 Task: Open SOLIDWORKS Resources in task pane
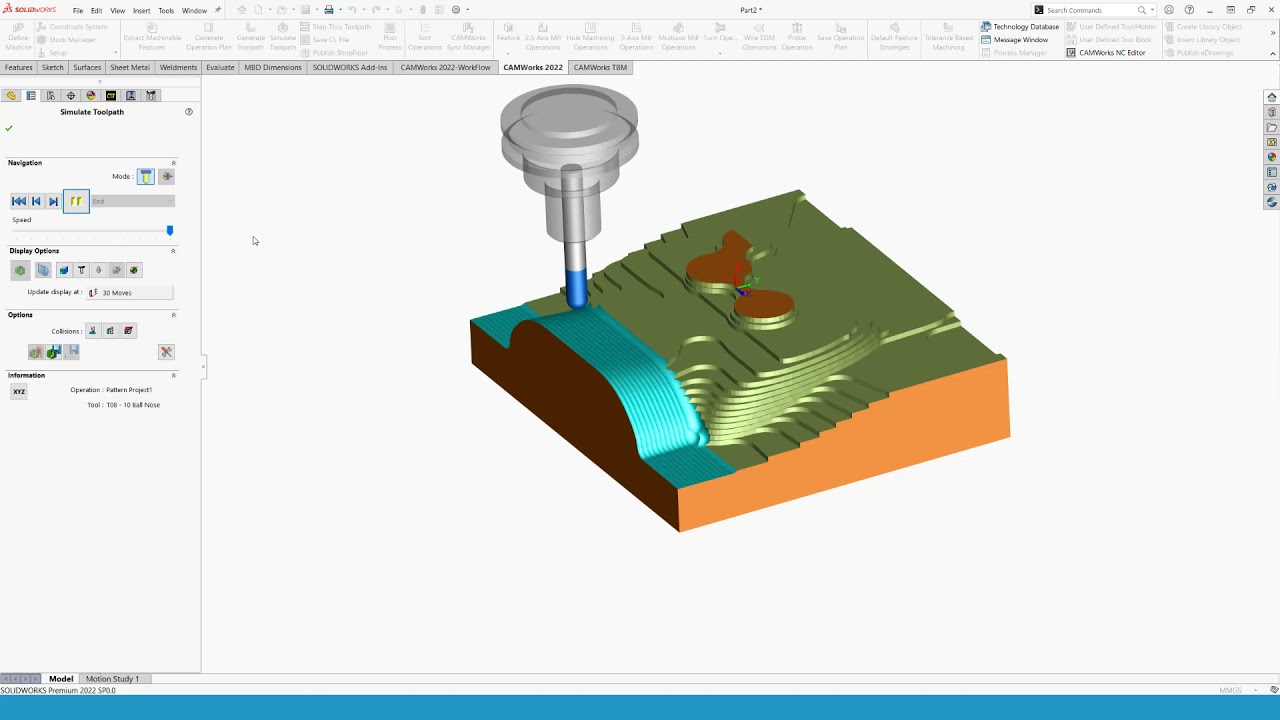[1271, 97]
